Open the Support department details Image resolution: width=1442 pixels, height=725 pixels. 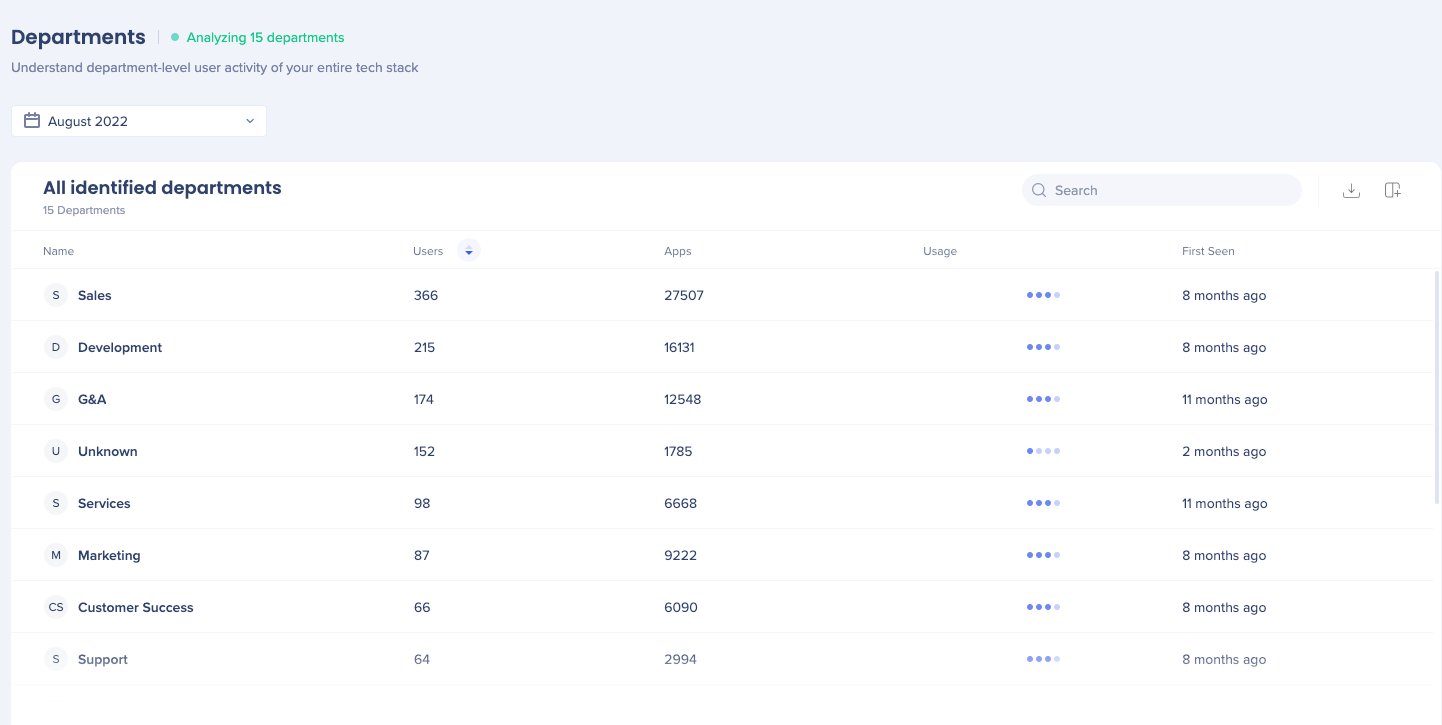[x=102, y=658]
